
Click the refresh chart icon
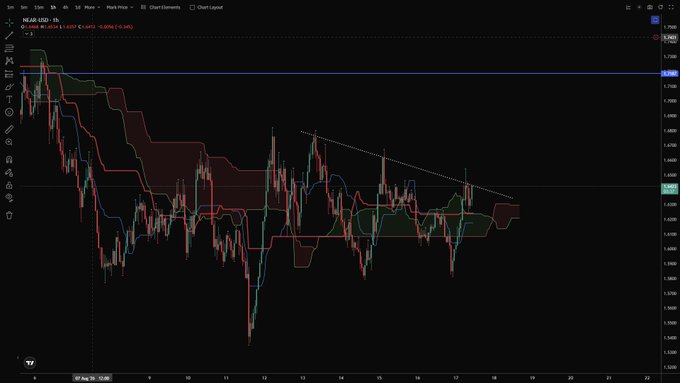pyautogui.click(x=660, y=7)
